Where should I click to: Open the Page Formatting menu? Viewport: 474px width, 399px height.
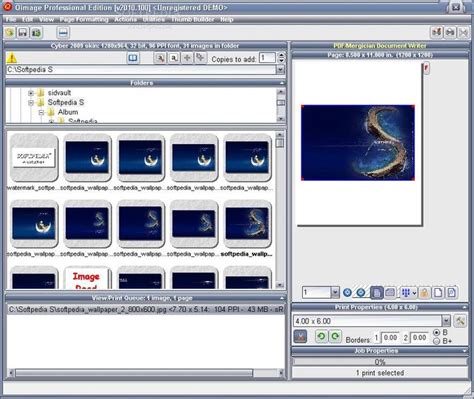point(84,19)
